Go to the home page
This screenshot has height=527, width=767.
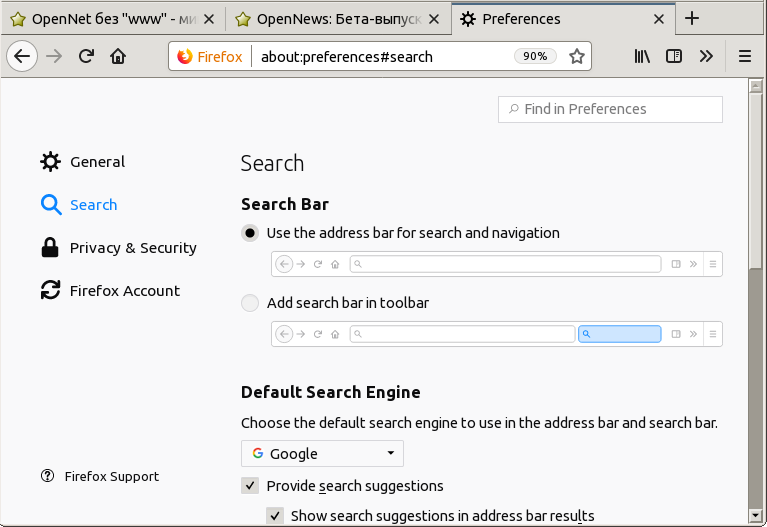tap(118, 57)
